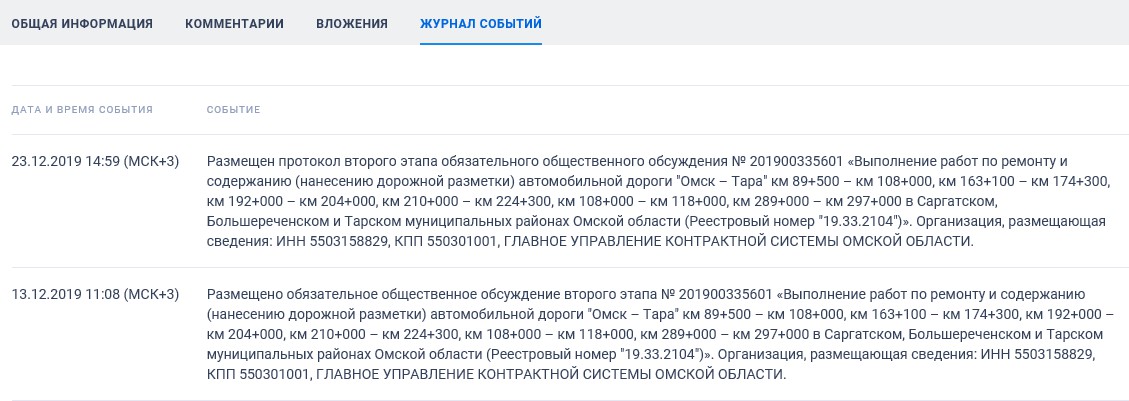Click КПП 550301001 in the 13.12.2019 event
The image size is (1129, 401).
tap(258, 374)
